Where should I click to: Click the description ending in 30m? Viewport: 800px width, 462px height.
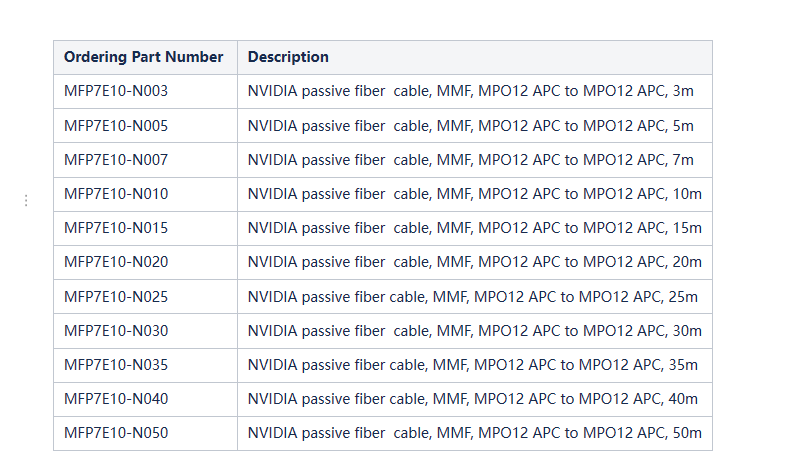(x=474, y=331)
